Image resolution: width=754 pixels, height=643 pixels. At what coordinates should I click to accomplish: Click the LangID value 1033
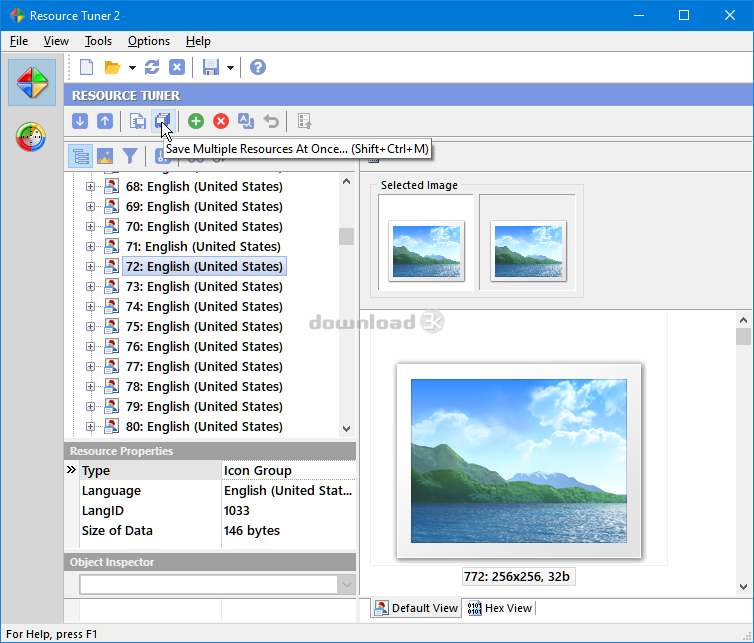(x=237, y=511)
